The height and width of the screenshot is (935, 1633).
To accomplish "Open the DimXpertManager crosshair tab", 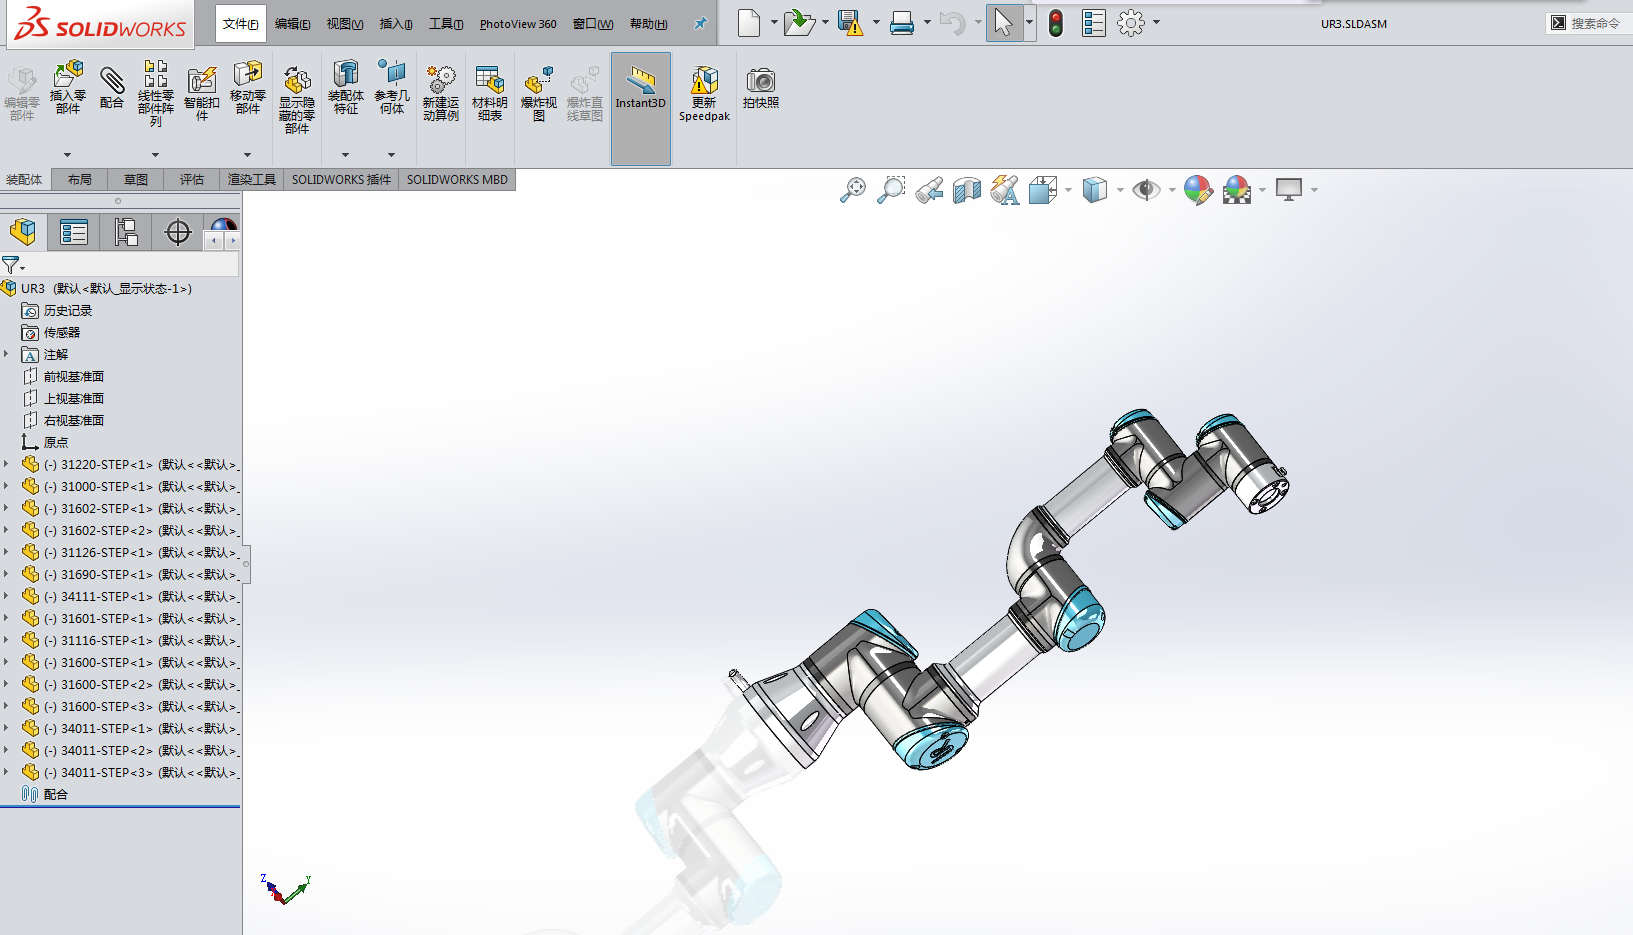I will click(178, 232).
